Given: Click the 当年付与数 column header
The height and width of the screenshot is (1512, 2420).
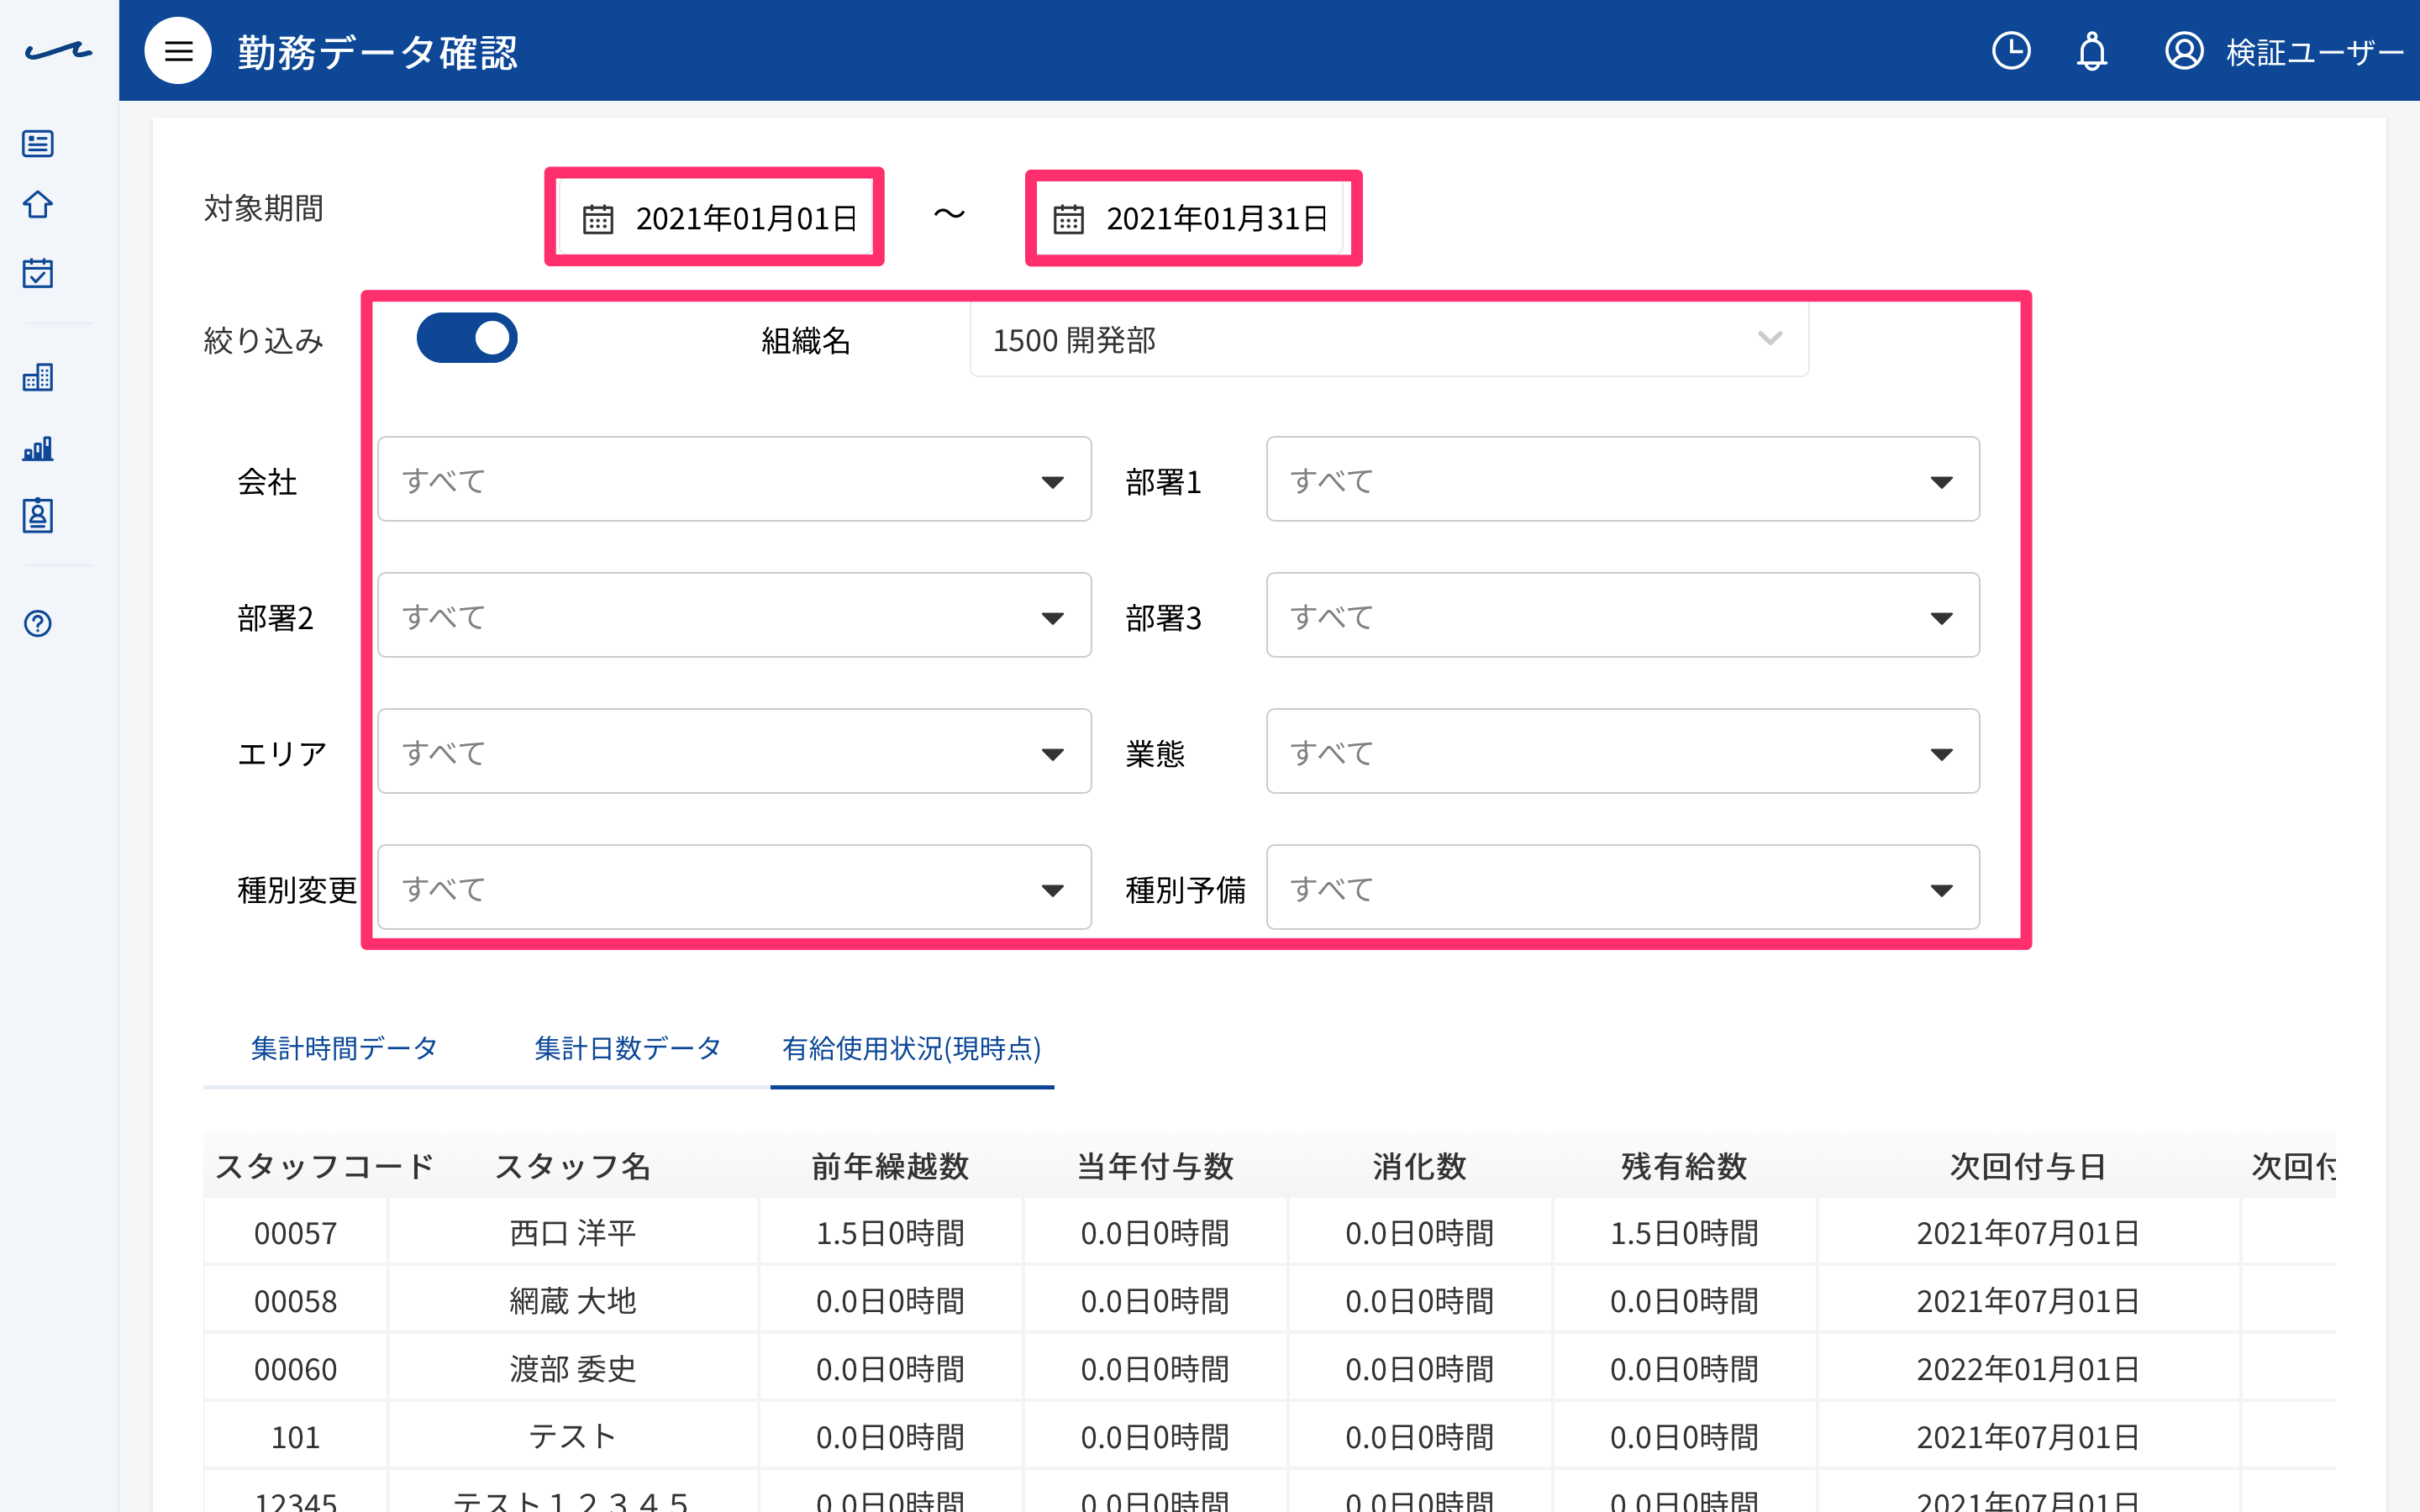Looking at the screenshot, I should 1155,1166.
